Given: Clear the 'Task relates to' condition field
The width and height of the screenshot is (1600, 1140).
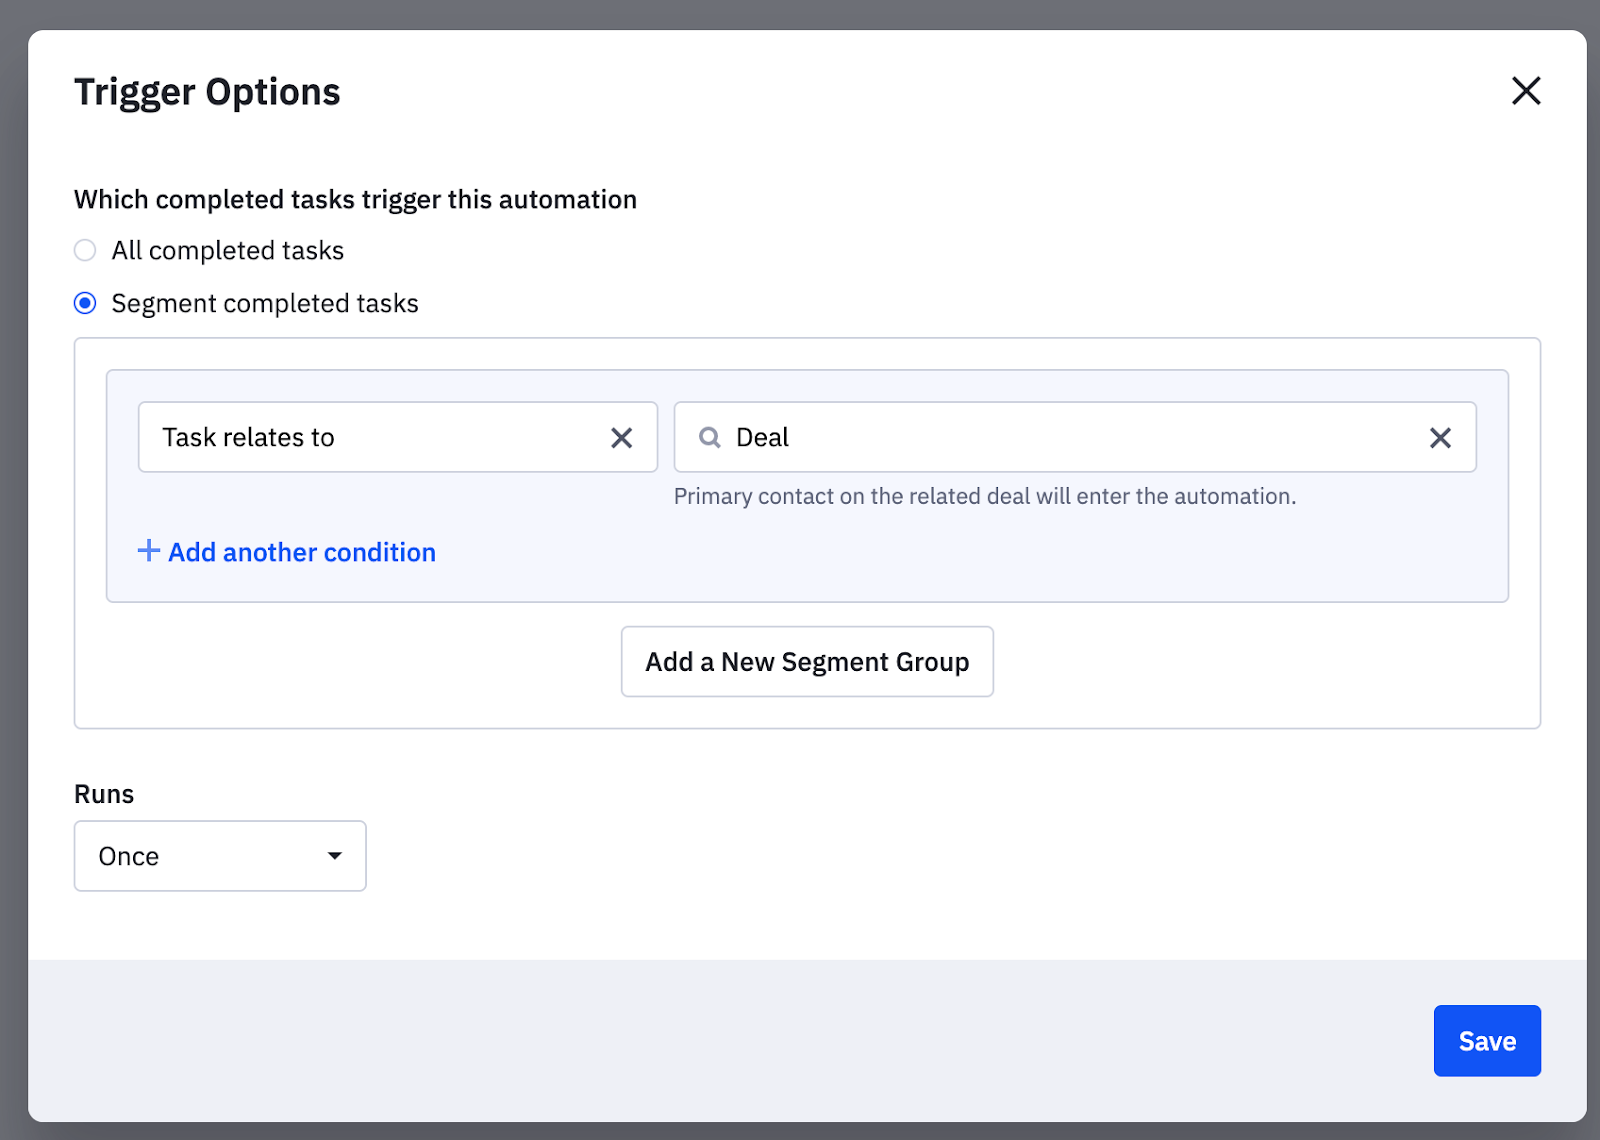Looking at the screenshot, I should [621, 438].
